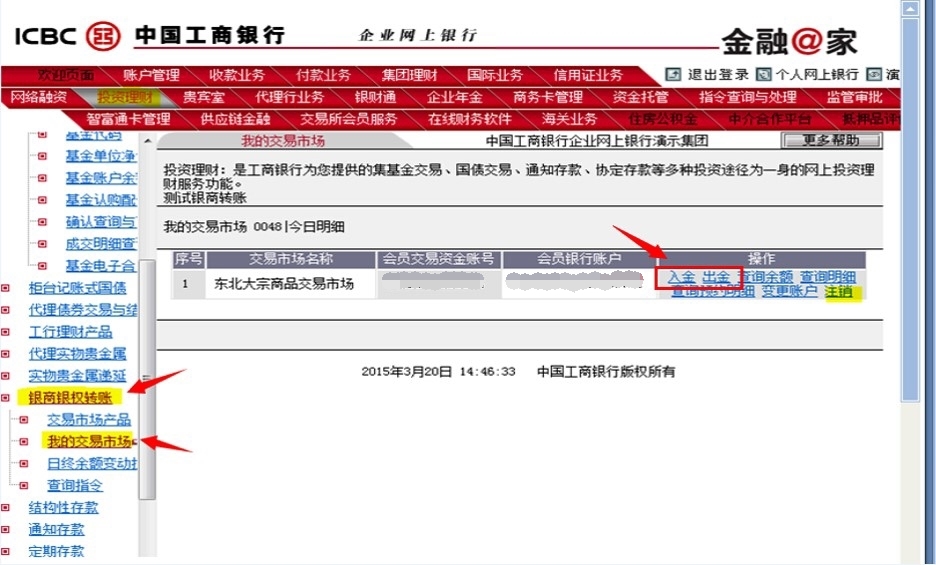Click the page scrollbar top arrow
936x565 pixels.
(910, 9)
